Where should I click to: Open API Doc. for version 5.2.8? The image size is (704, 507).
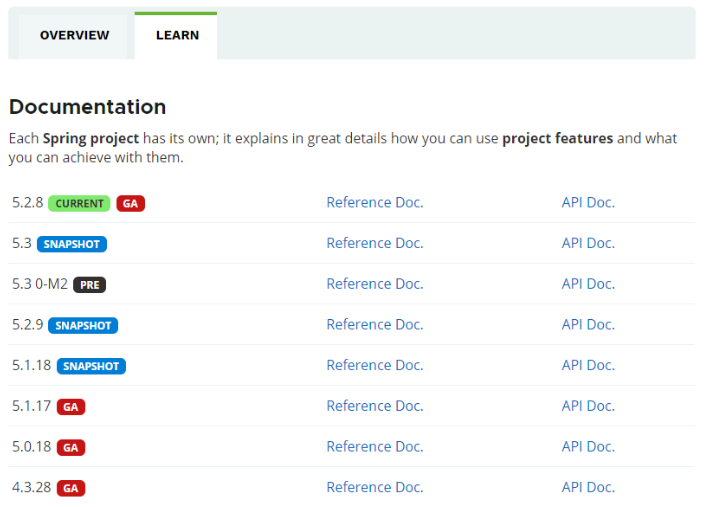tap(588, 203)
